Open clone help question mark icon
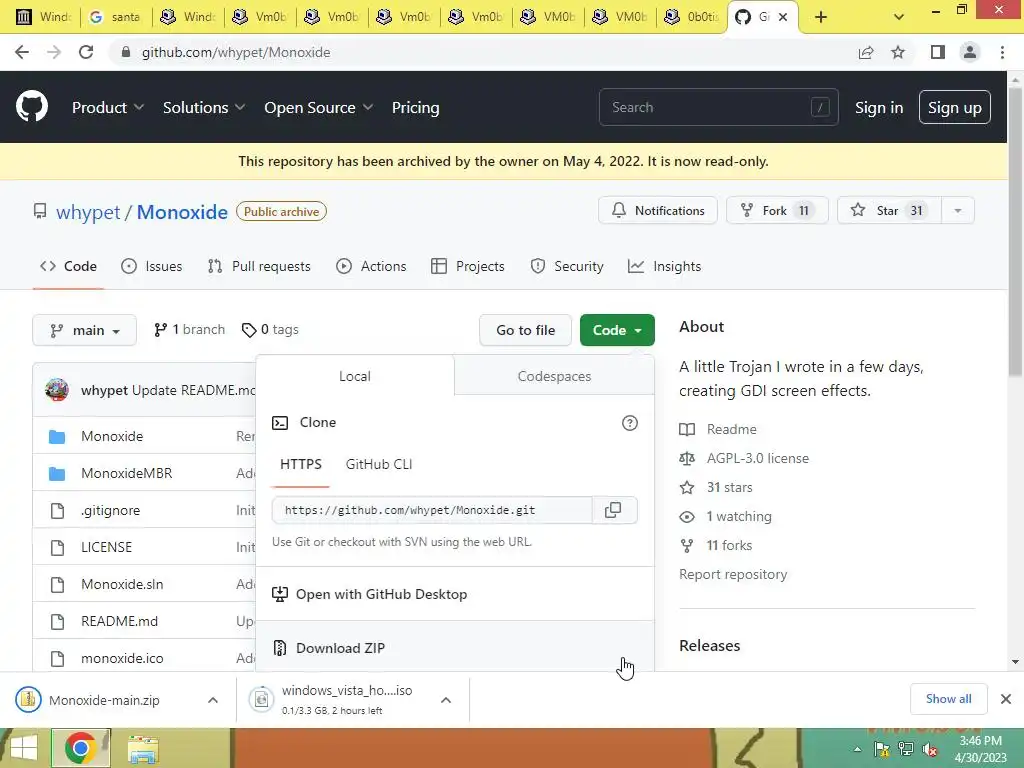The height and width of the screenshot is (768, 1024). (x=630, y=423)
